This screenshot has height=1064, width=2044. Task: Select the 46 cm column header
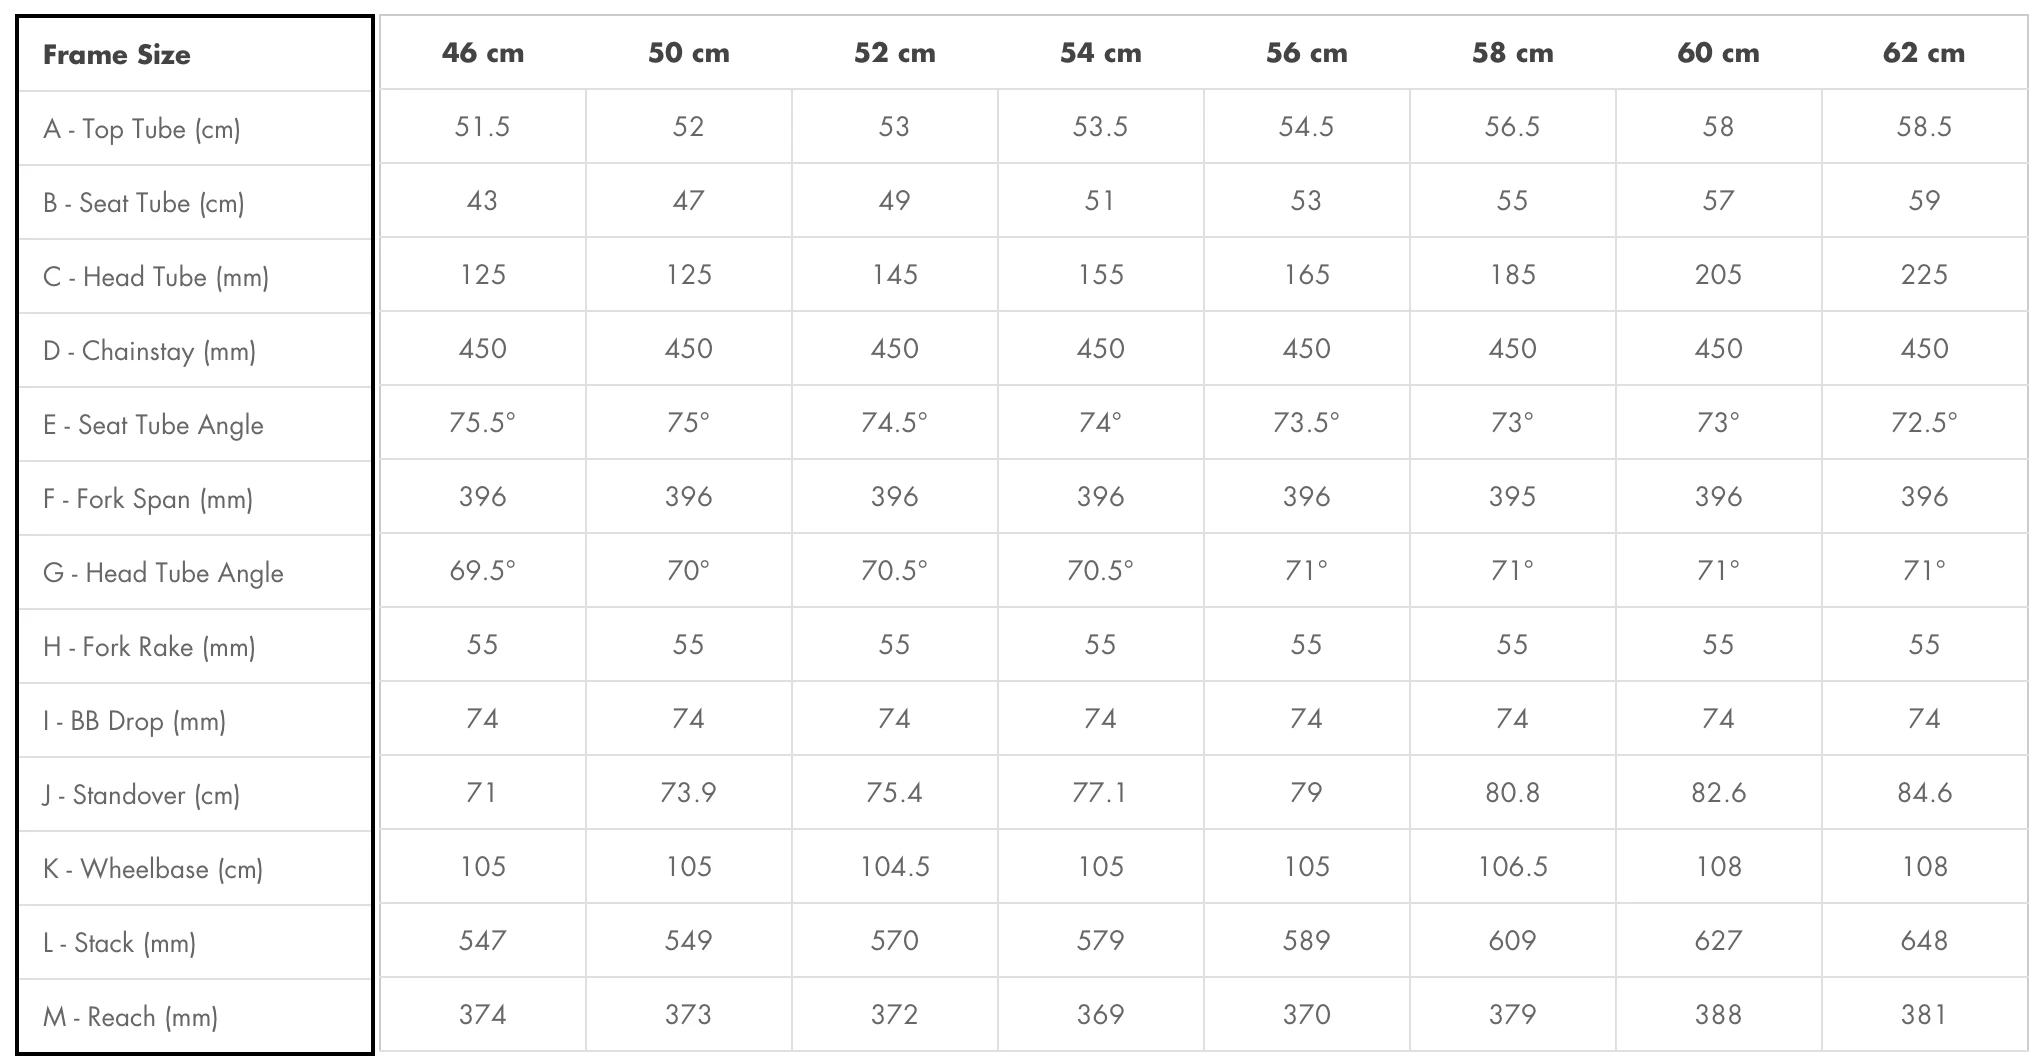click(483, 53)
